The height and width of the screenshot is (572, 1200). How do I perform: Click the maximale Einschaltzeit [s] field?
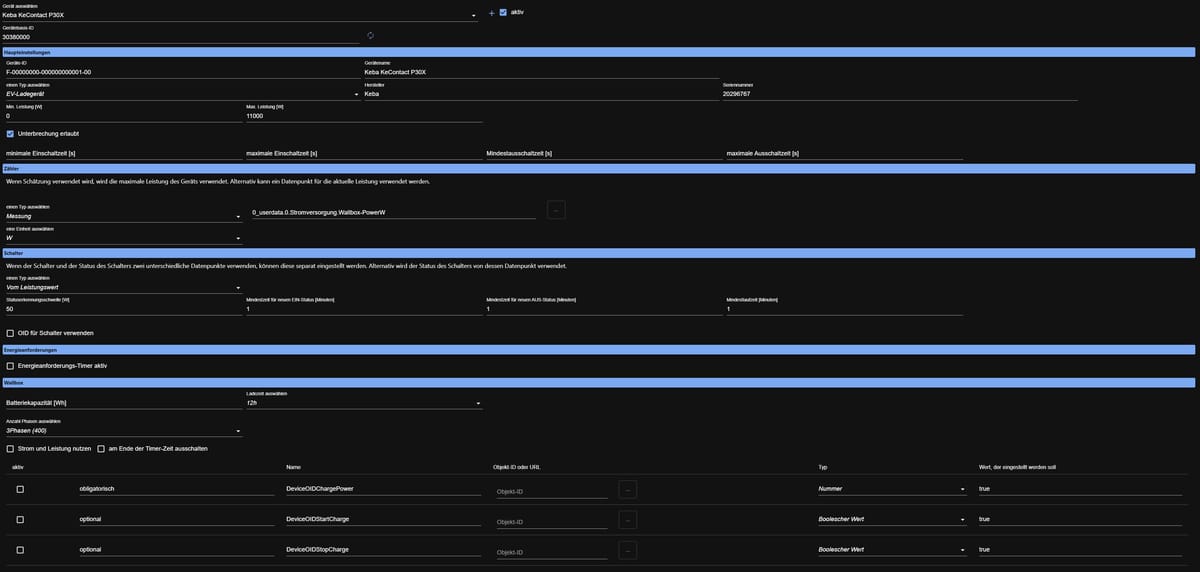point(364,153)
